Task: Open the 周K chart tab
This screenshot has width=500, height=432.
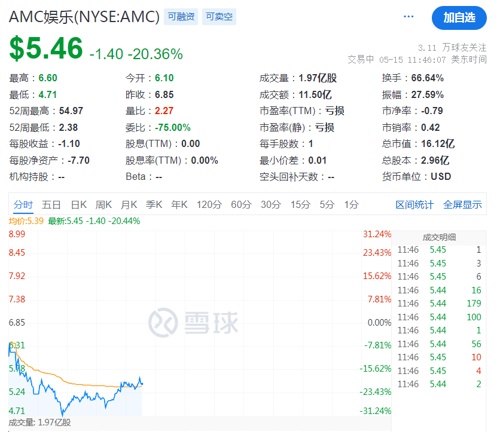Action: tap(104, 204)
